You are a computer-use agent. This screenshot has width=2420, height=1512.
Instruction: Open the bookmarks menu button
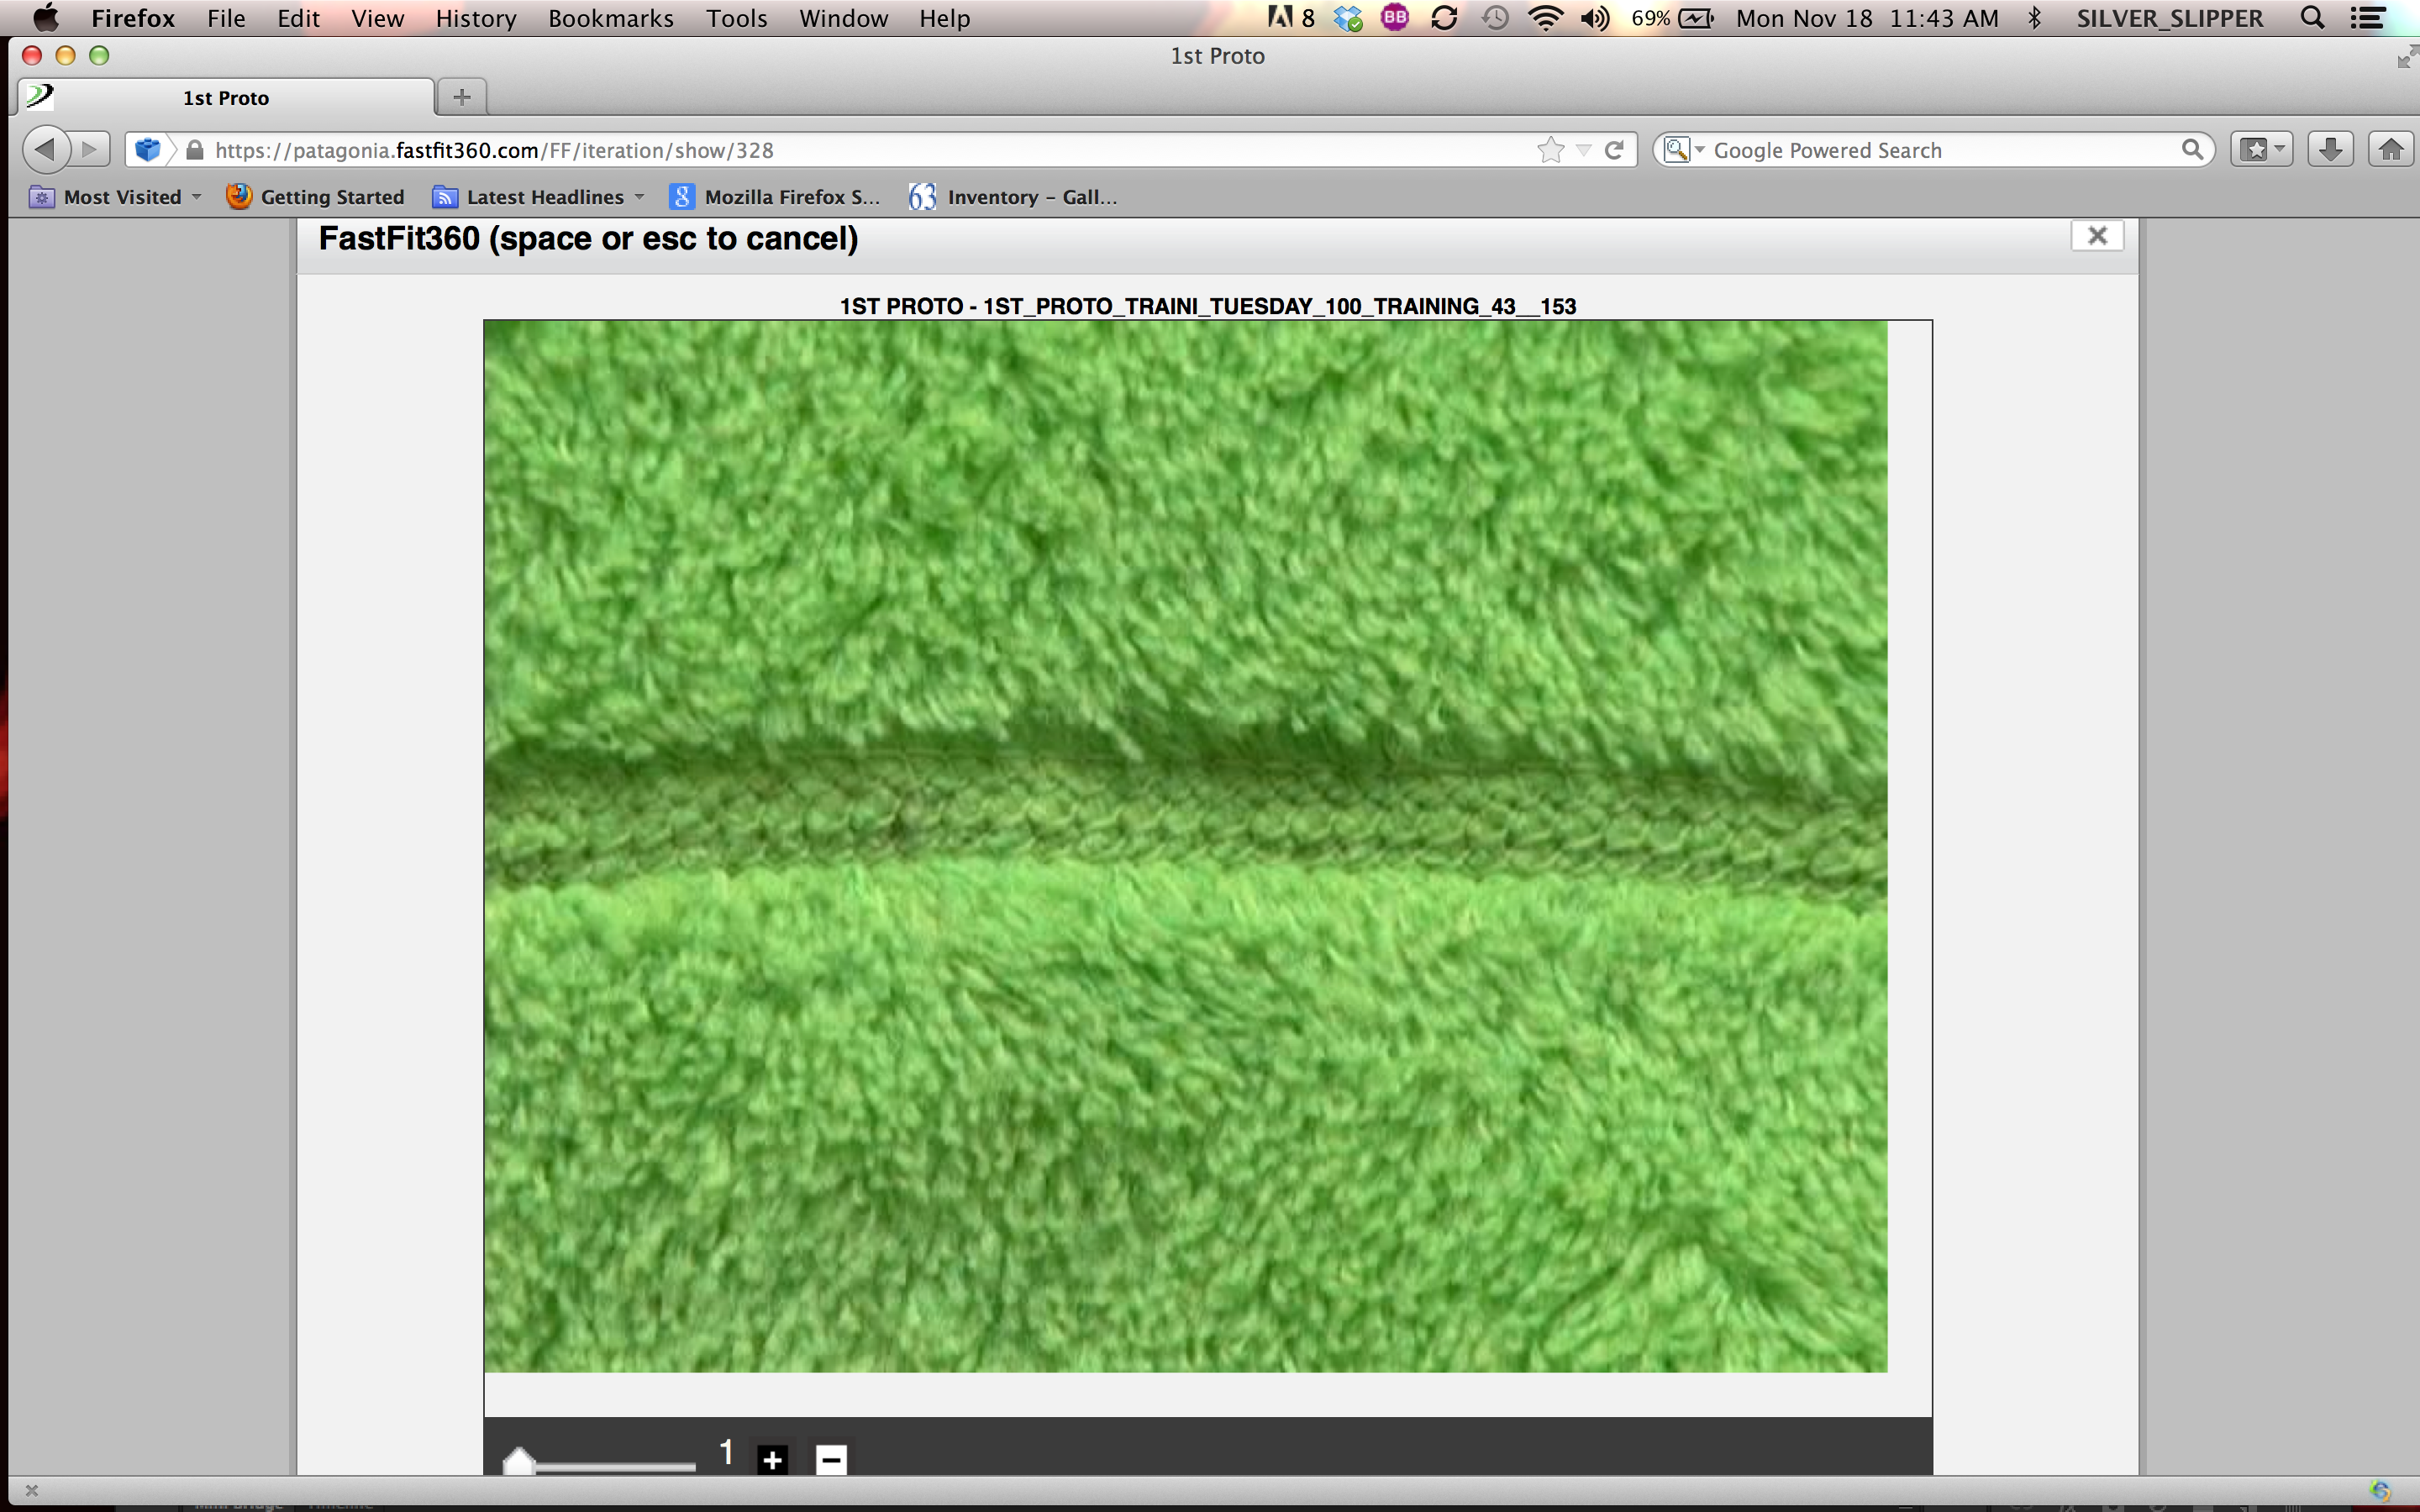[x=2261, y=150]
